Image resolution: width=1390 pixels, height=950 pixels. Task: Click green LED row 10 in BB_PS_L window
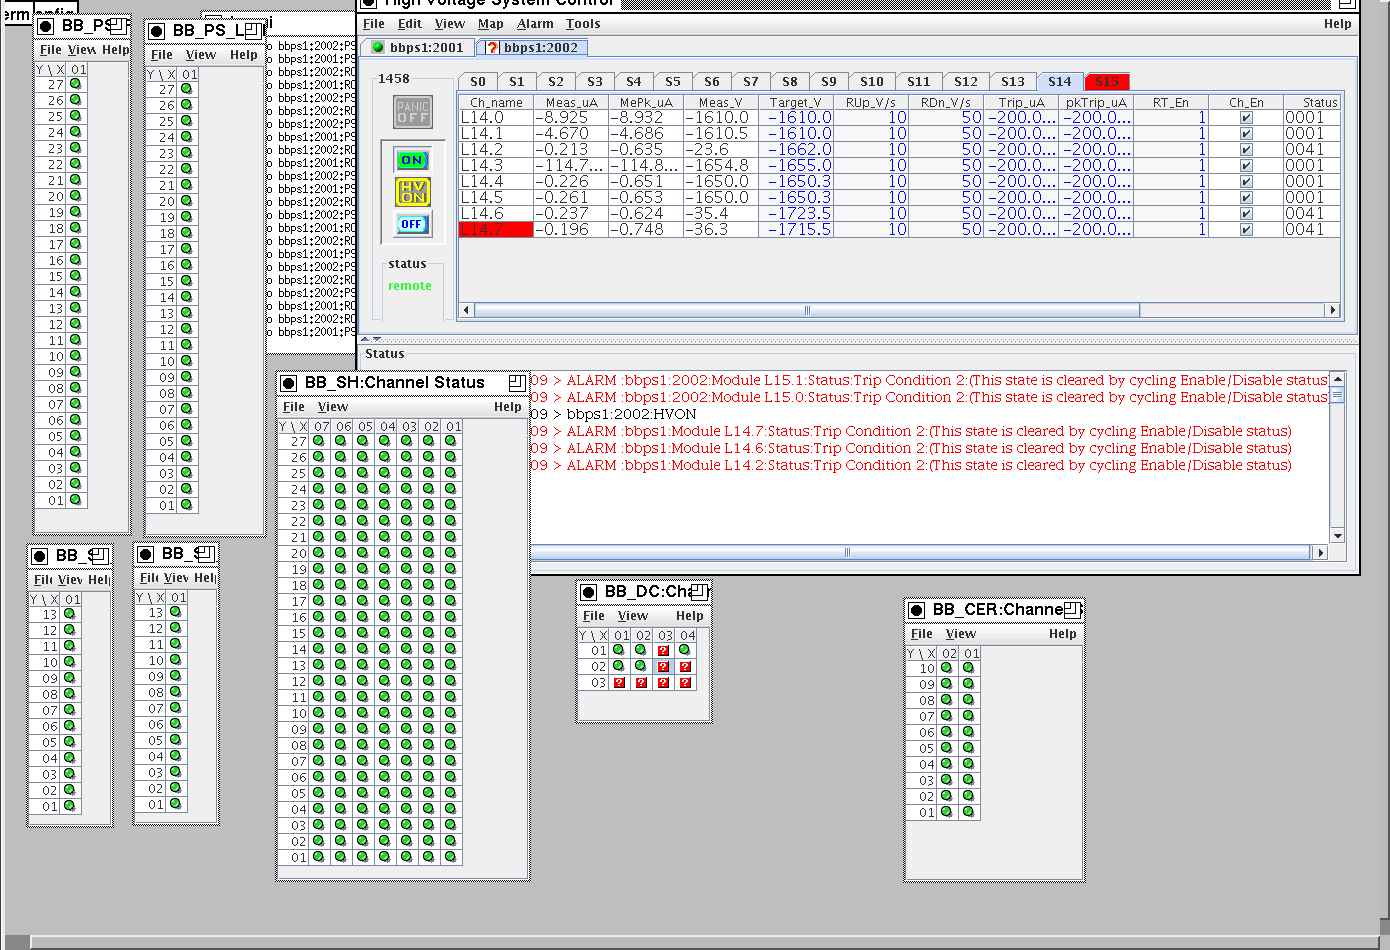pyautogui.click(x=187, y=361)
